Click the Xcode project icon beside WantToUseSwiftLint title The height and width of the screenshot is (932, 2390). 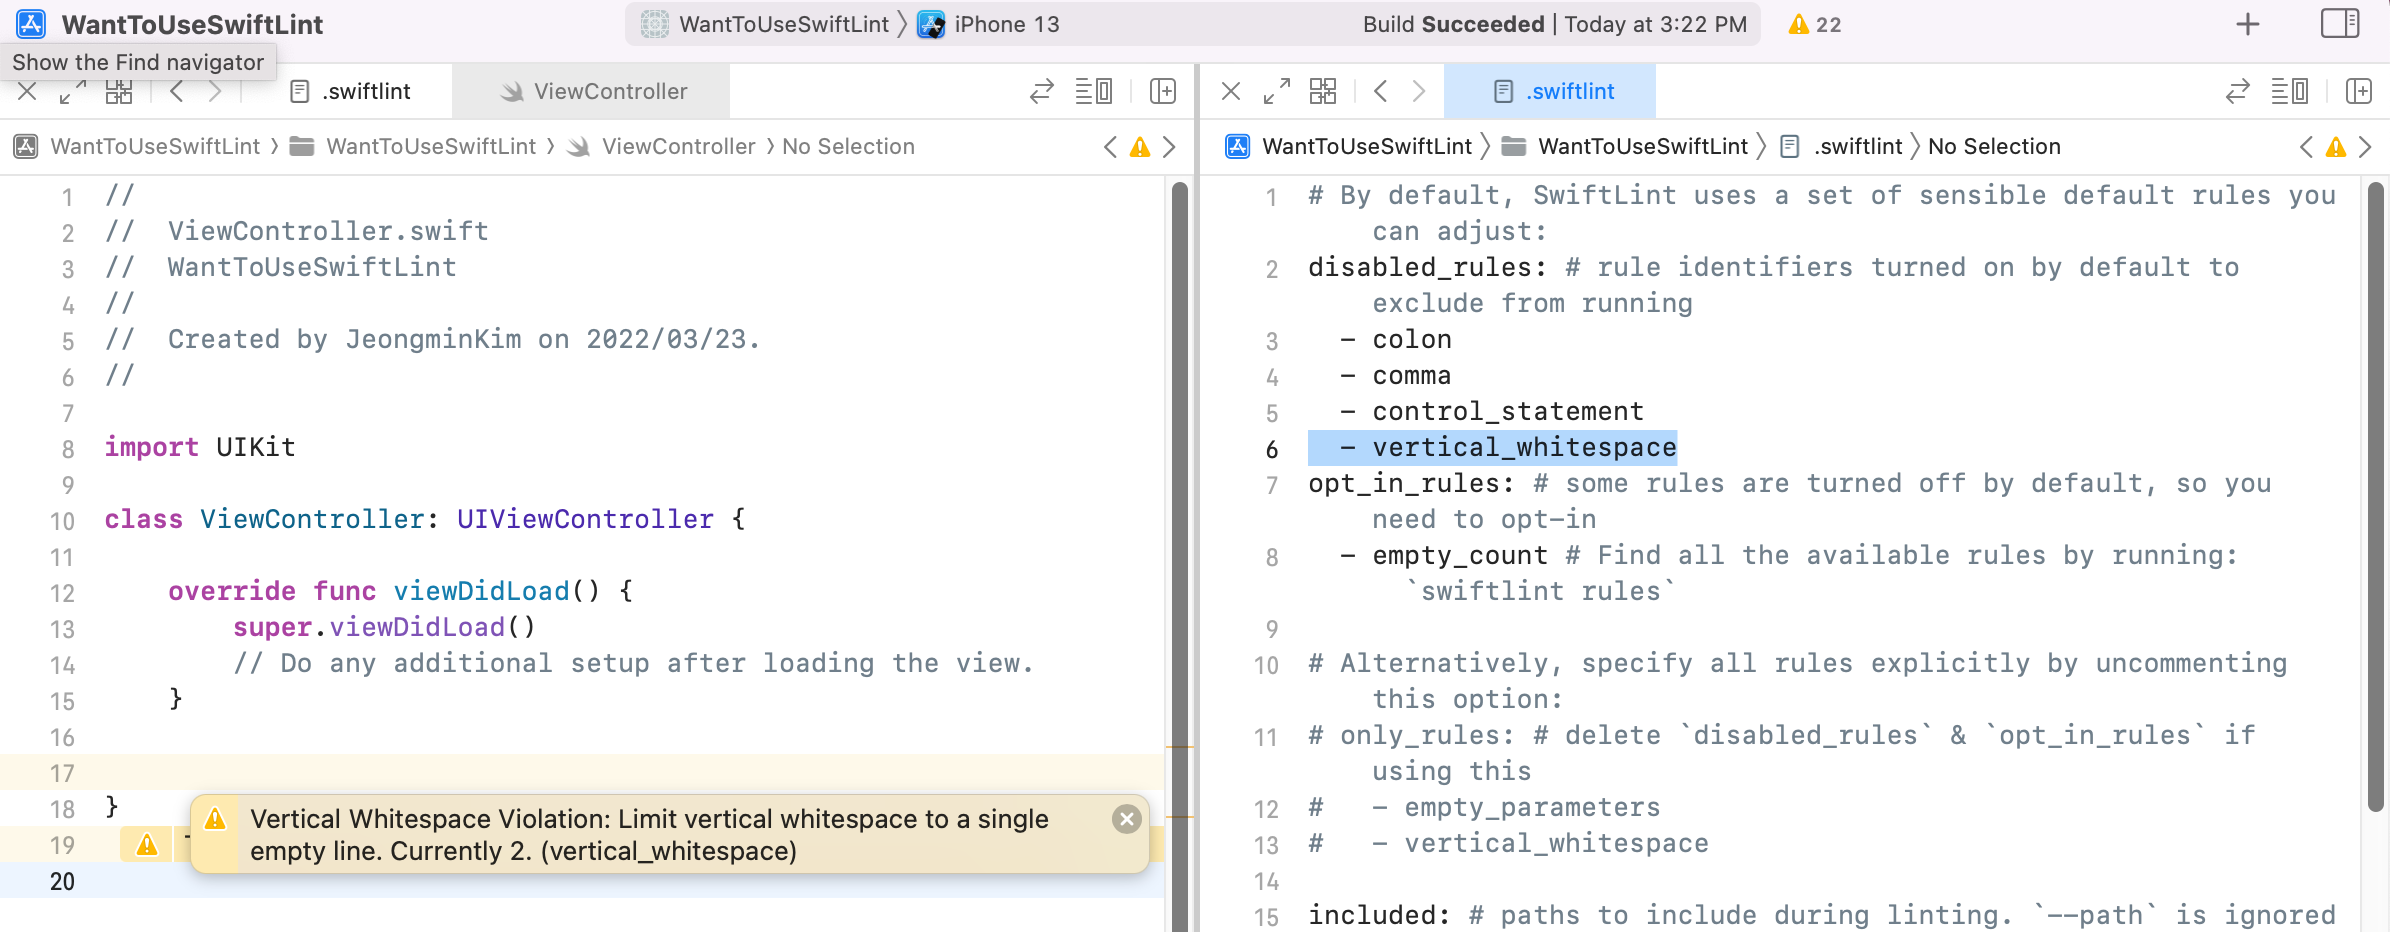31,24
